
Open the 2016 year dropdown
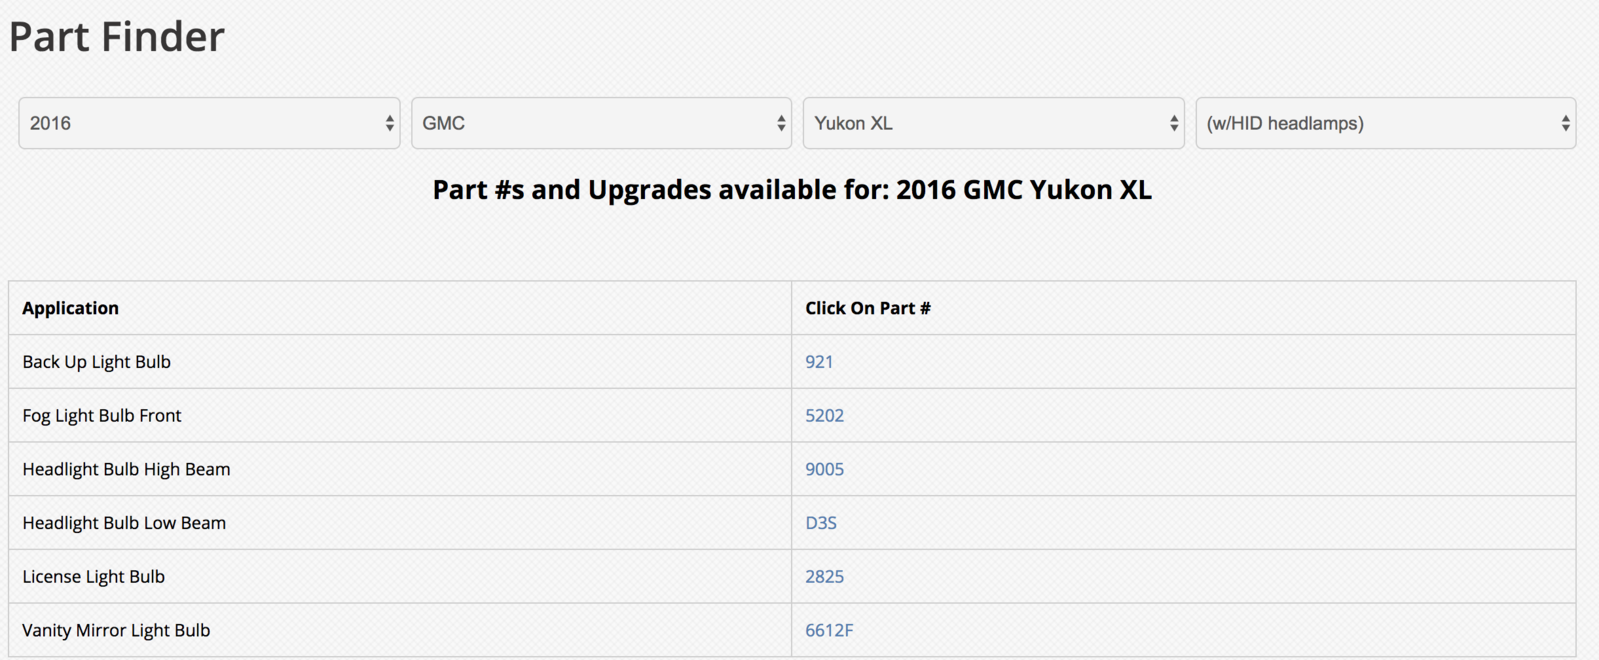point(209,123)
